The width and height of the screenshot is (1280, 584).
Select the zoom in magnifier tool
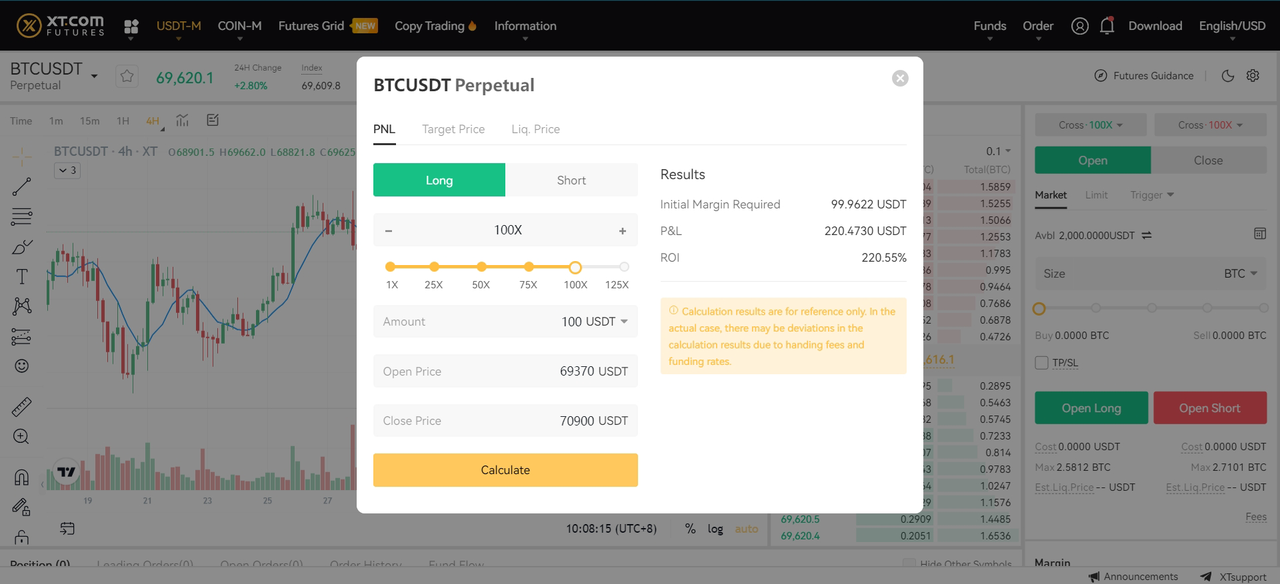pos(21,437)
